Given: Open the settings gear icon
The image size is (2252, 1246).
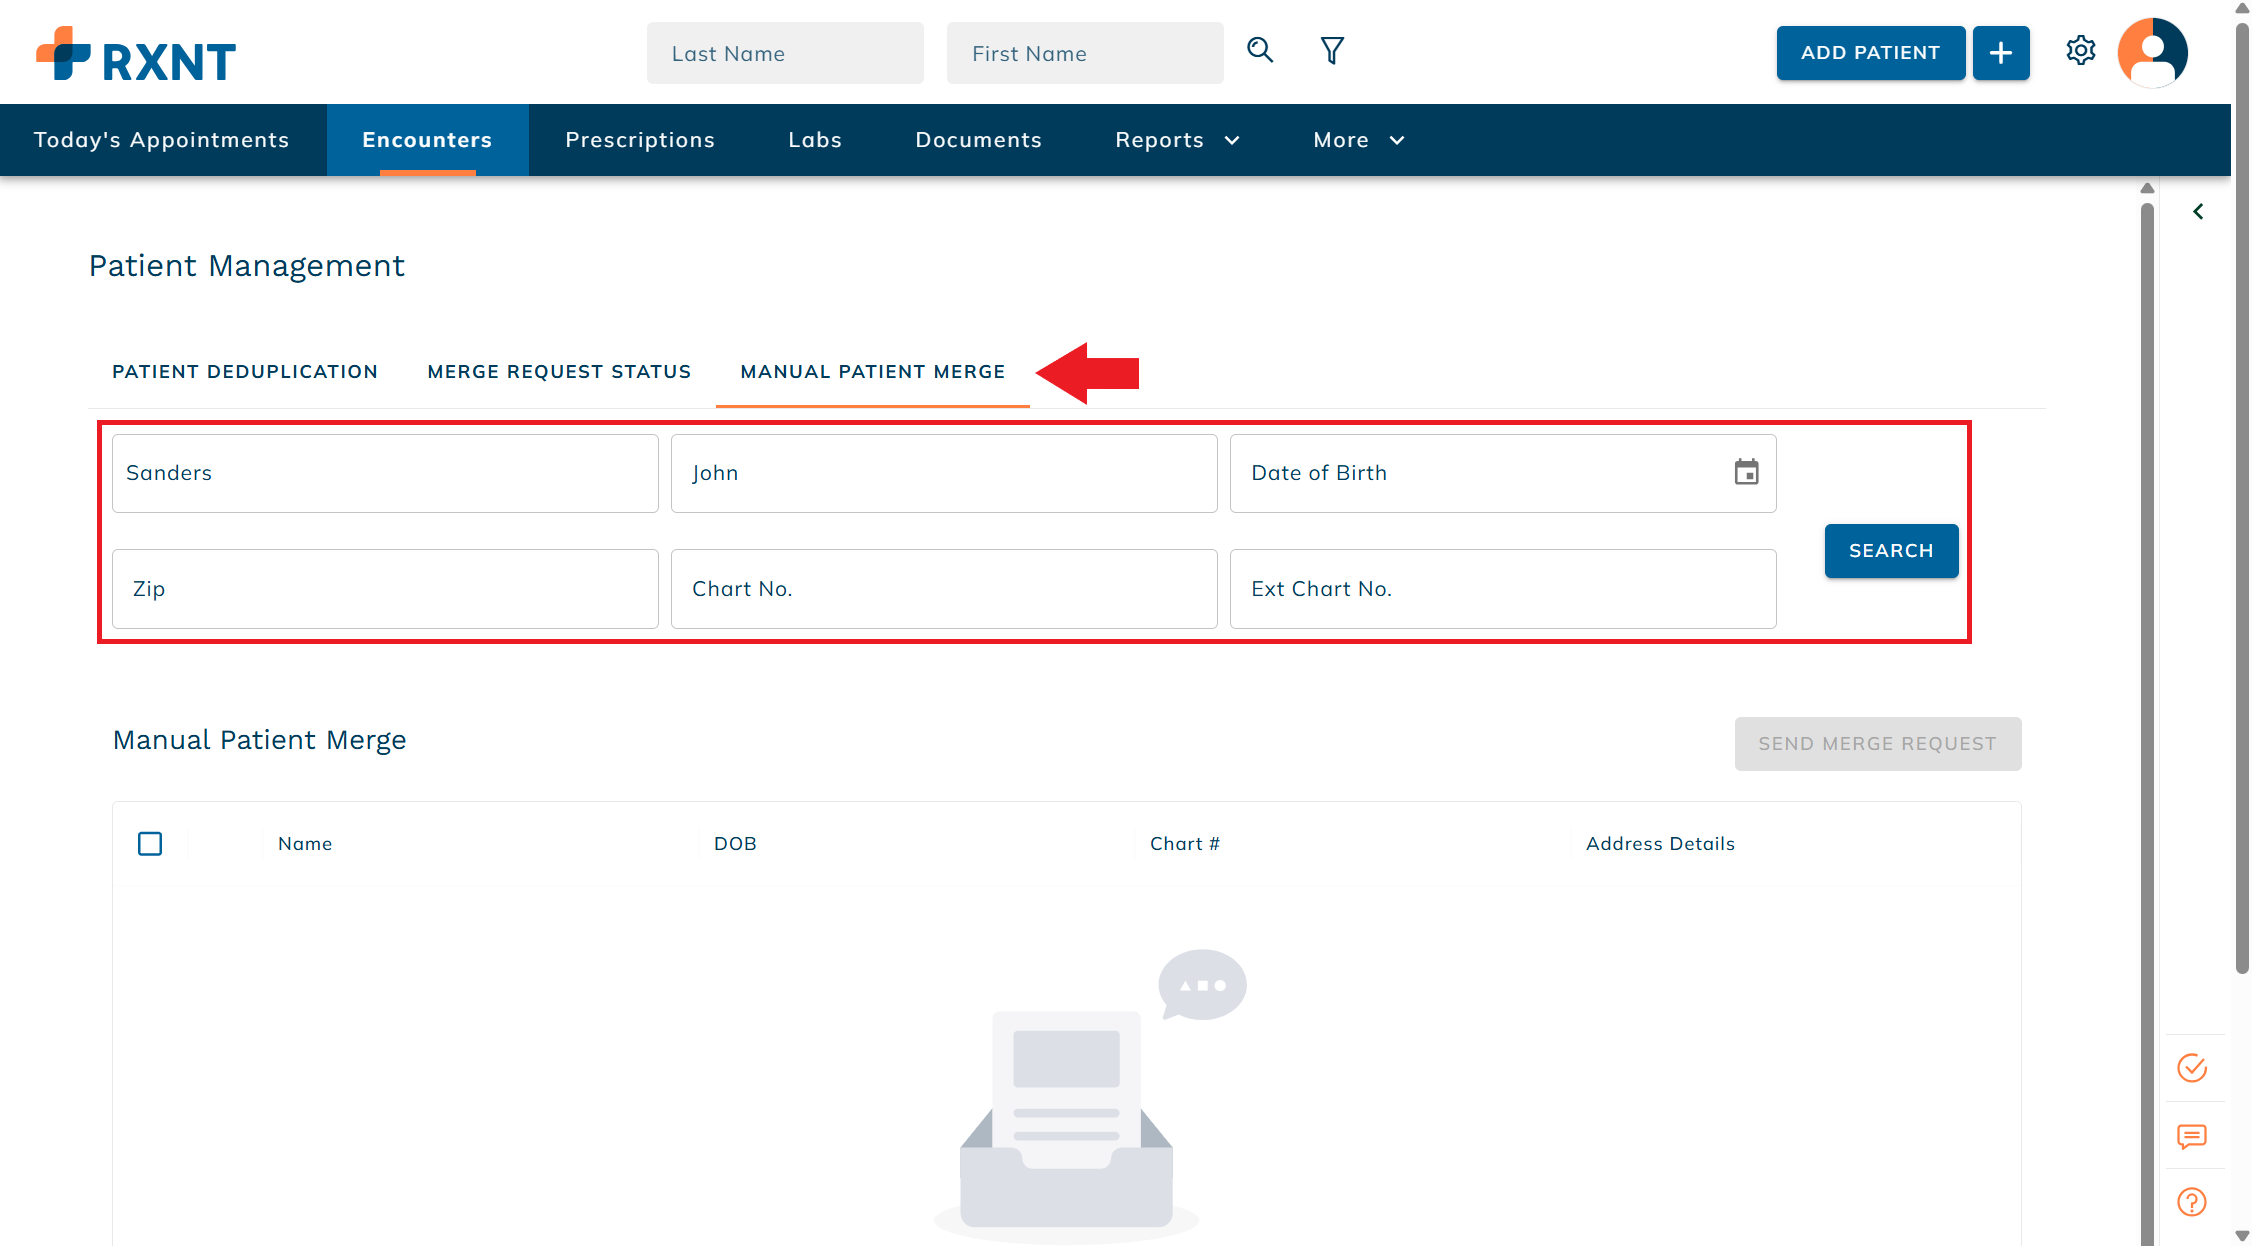Looking at the screenshot, I should pyautogui.click(x=2081, y=51).
